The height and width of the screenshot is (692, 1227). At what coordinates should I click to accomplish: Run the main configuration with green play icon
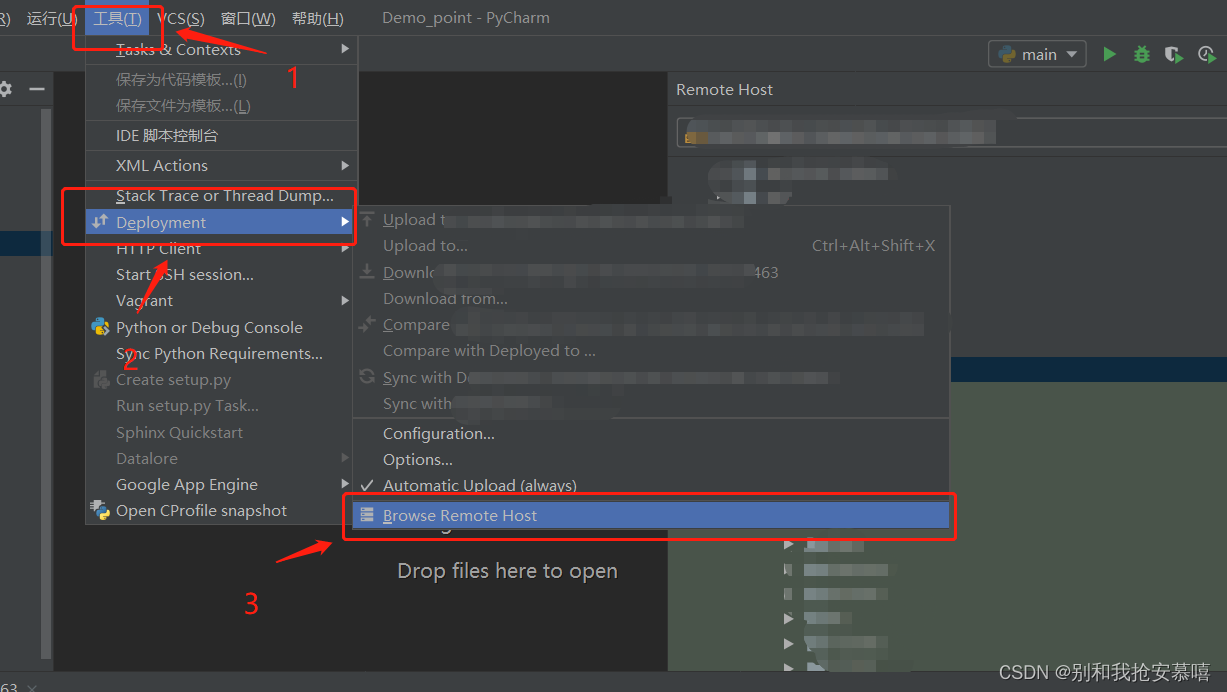point(1109,54)
